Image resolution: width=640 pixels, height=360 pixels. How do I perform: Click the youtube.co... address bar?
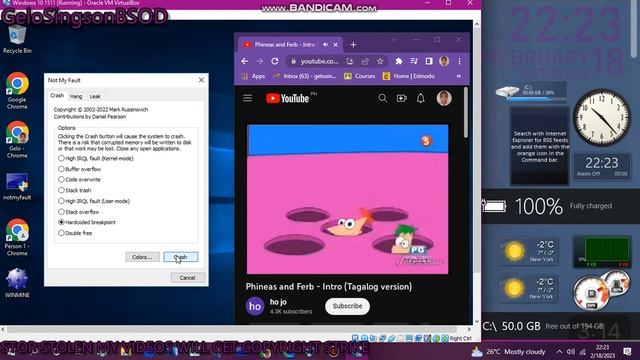(x=319, y=61)
